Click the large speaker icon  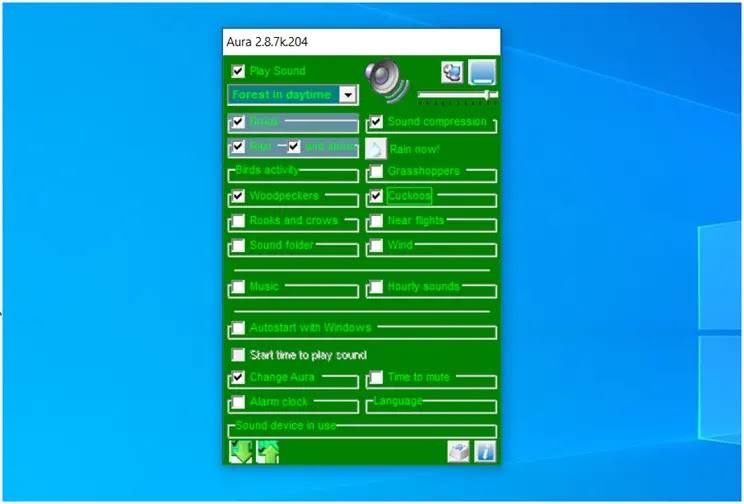387,80
